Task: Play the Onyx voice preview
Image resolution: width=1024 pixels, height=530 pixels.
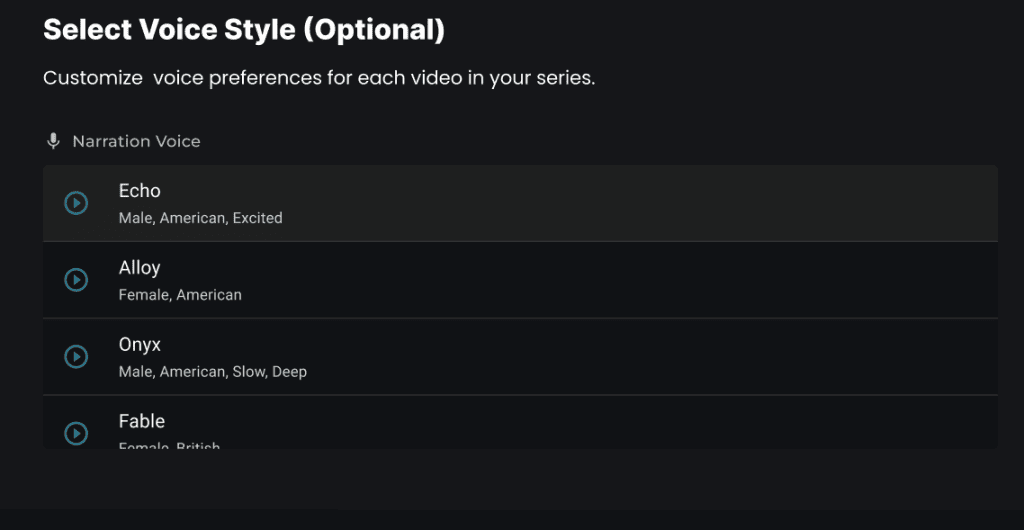Action: click(x=76, y=357)
